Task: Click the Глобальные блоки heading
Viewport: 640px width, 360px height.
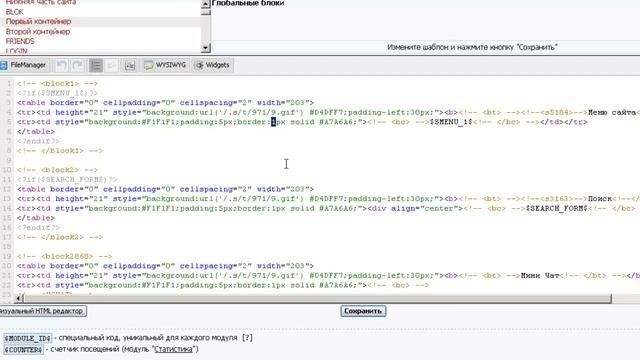Action: point(248,3)
